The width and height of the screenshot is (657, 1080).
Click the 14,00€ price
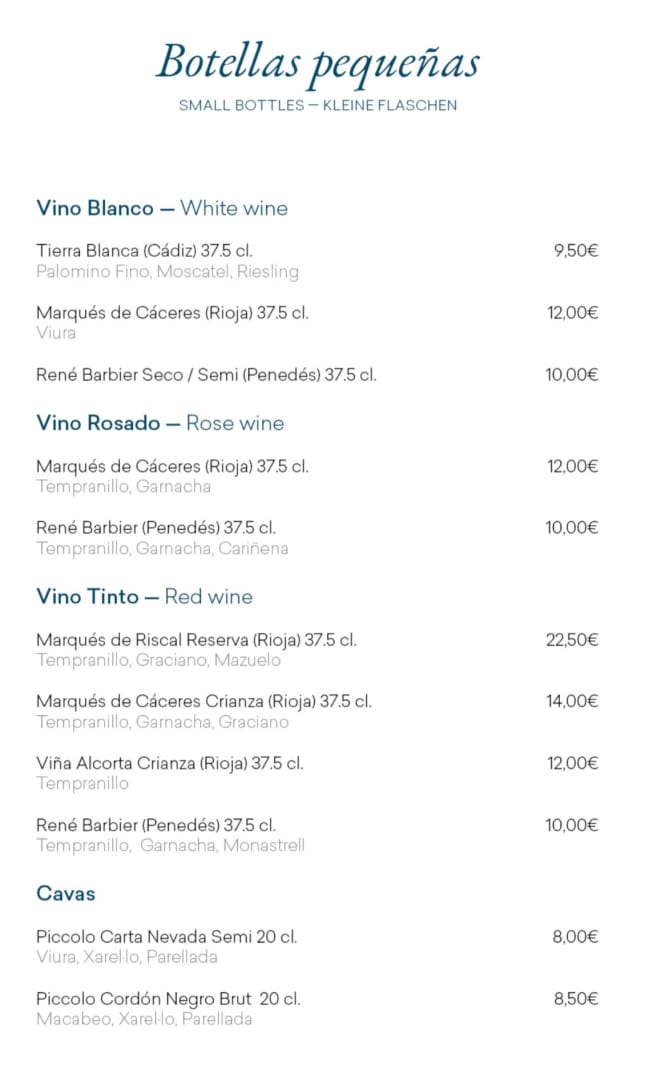point(571,702)
